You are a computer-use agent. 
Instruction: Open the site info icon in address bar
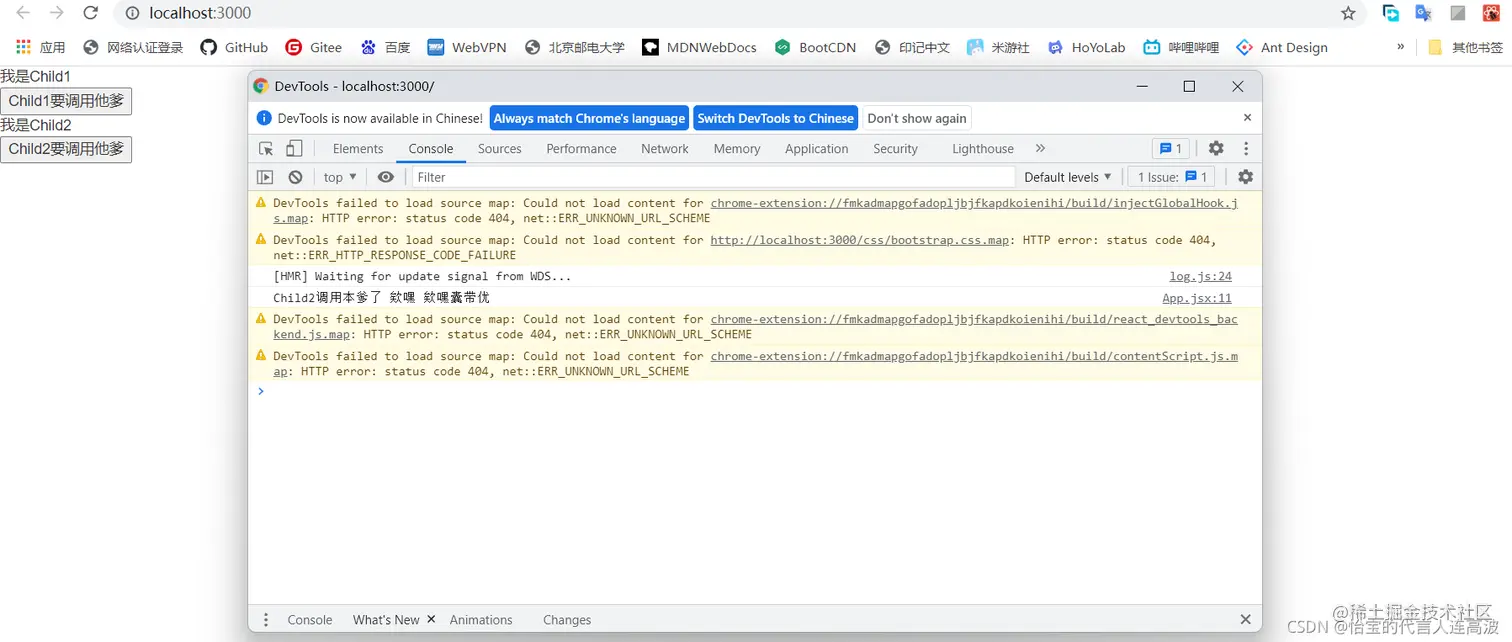[x=132, y=13]
